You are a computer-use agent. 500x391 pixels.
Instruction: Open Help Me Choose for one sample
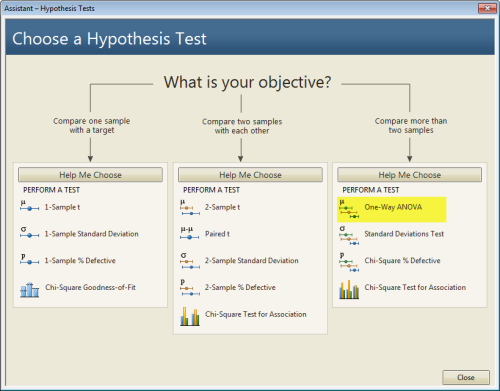click(90, 175)
